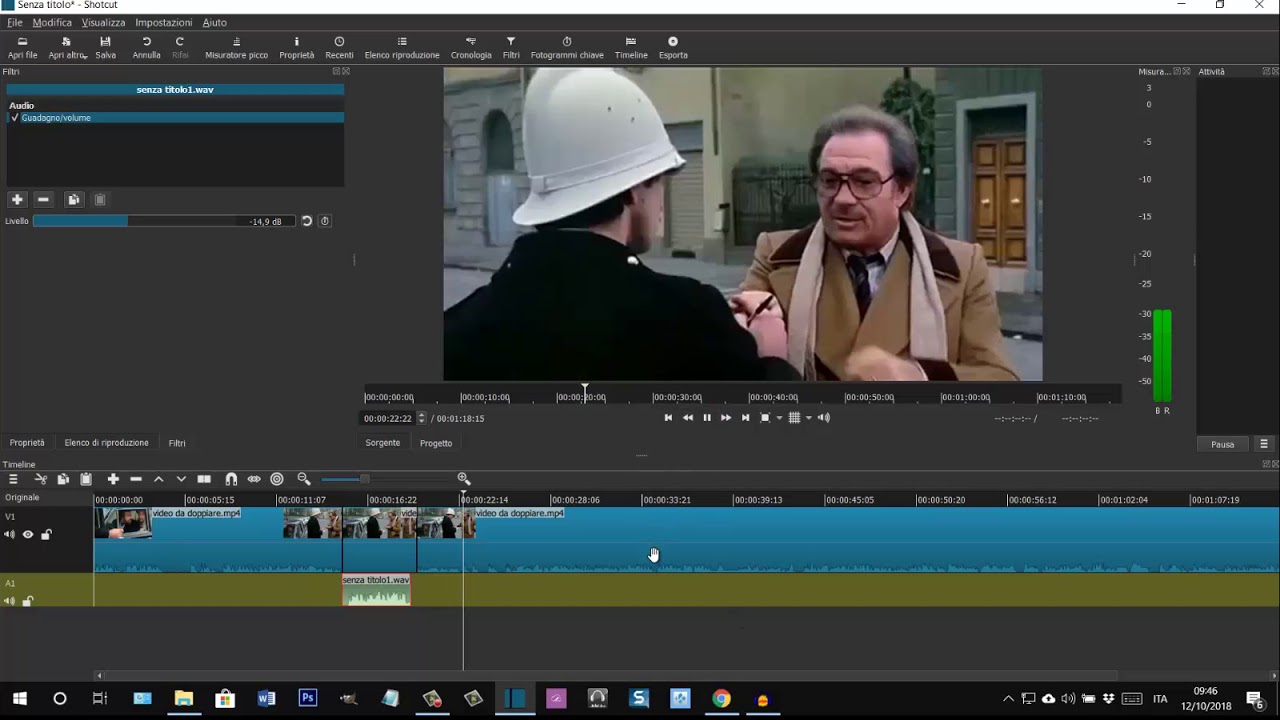Open the player grid dropdown arrow

tap(808, 418)
